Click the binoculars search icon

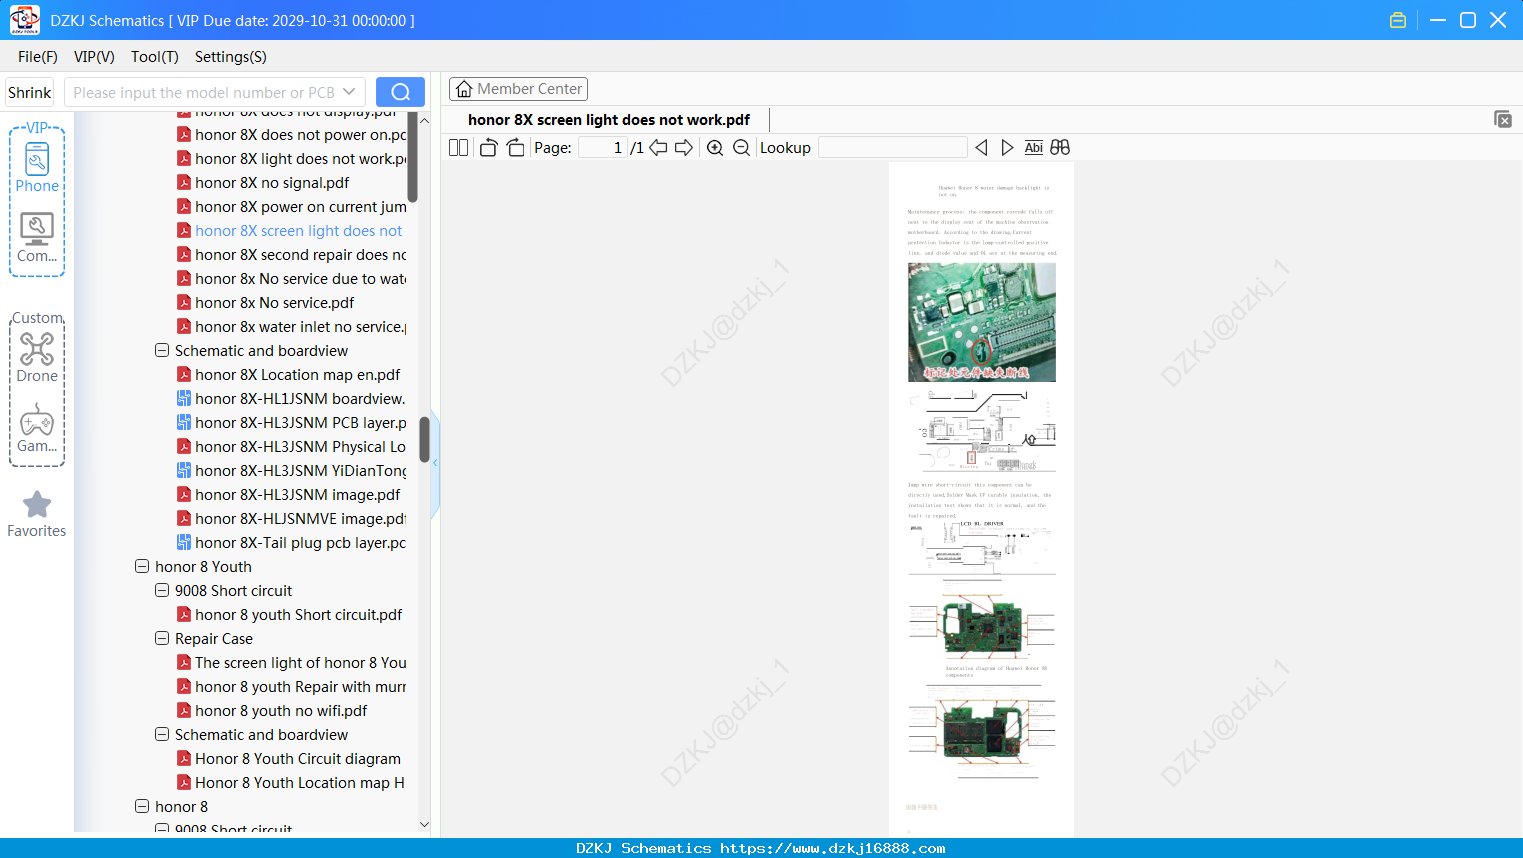pos(1060,148)
